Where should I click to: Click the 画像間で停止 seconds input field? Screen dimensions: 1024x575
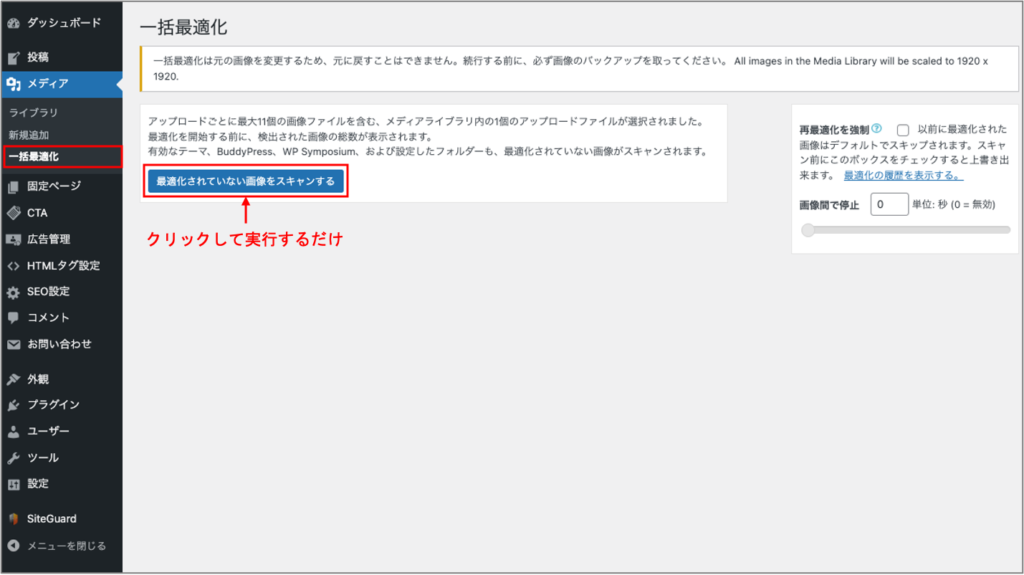point(888,204)
